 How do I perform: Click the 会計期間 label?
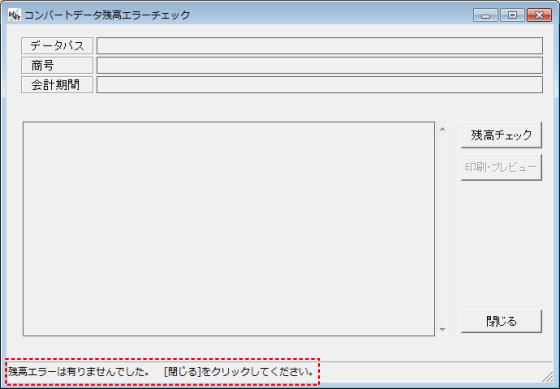[x=57, y=85]
